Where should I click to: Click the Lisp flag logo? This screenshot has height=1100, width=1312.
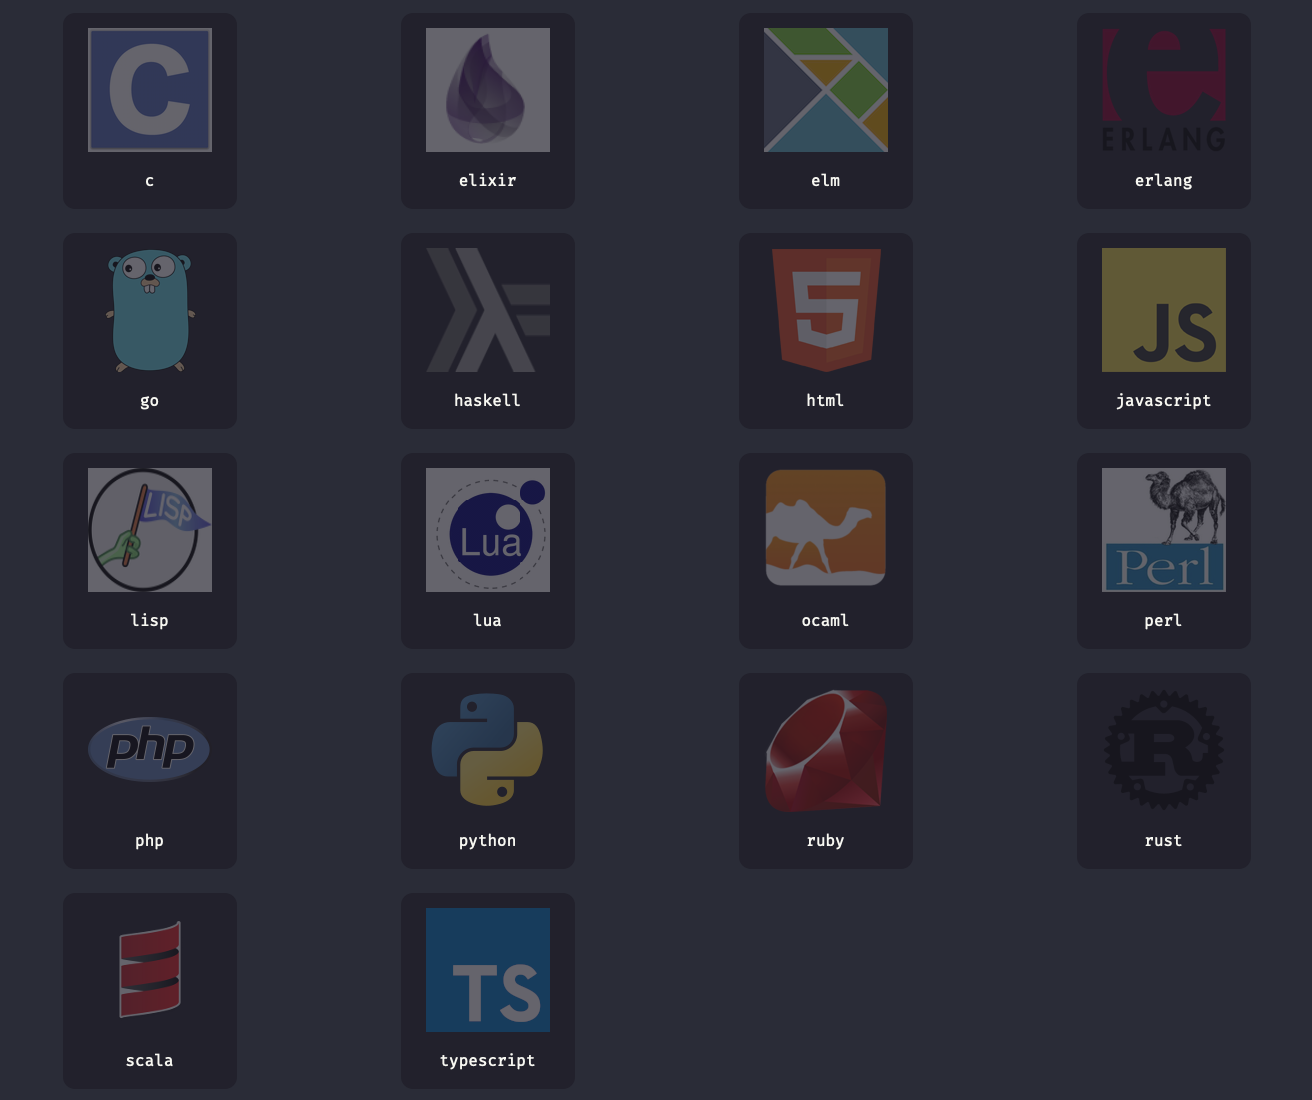point(150,530)
